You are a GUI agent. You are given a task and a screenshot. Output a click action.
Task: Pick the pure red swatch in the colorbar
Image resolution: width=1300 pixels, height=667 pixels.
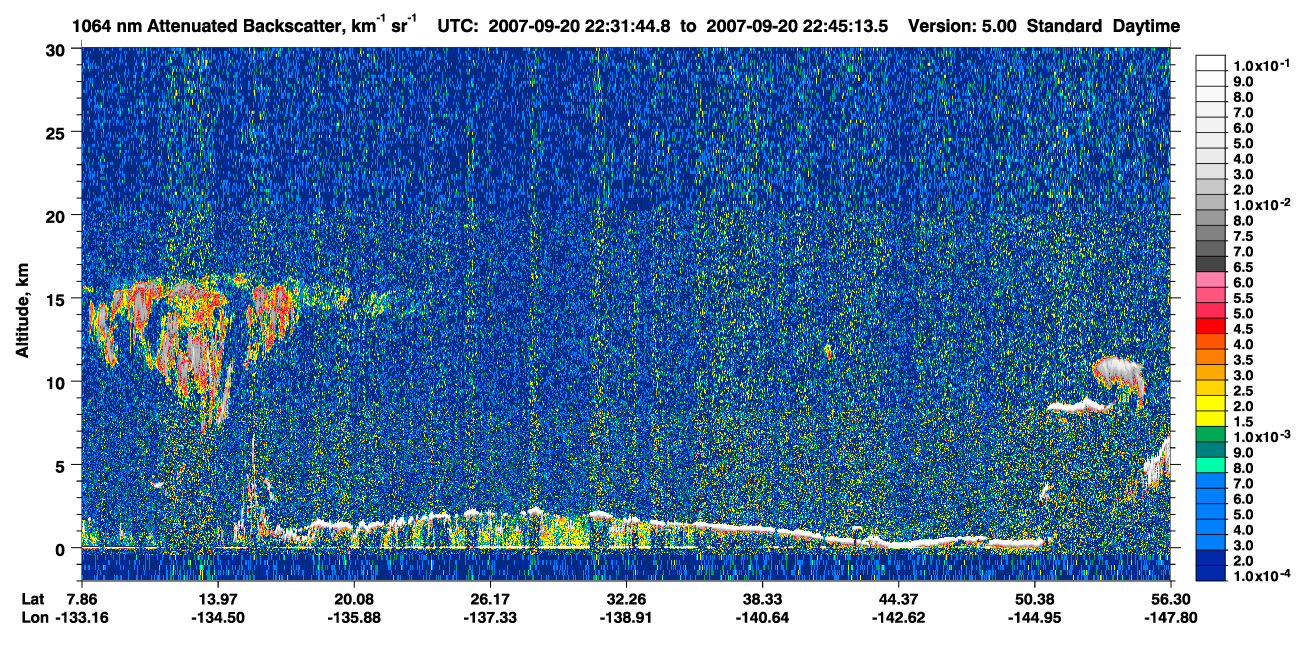click(x=1211, y=326)
